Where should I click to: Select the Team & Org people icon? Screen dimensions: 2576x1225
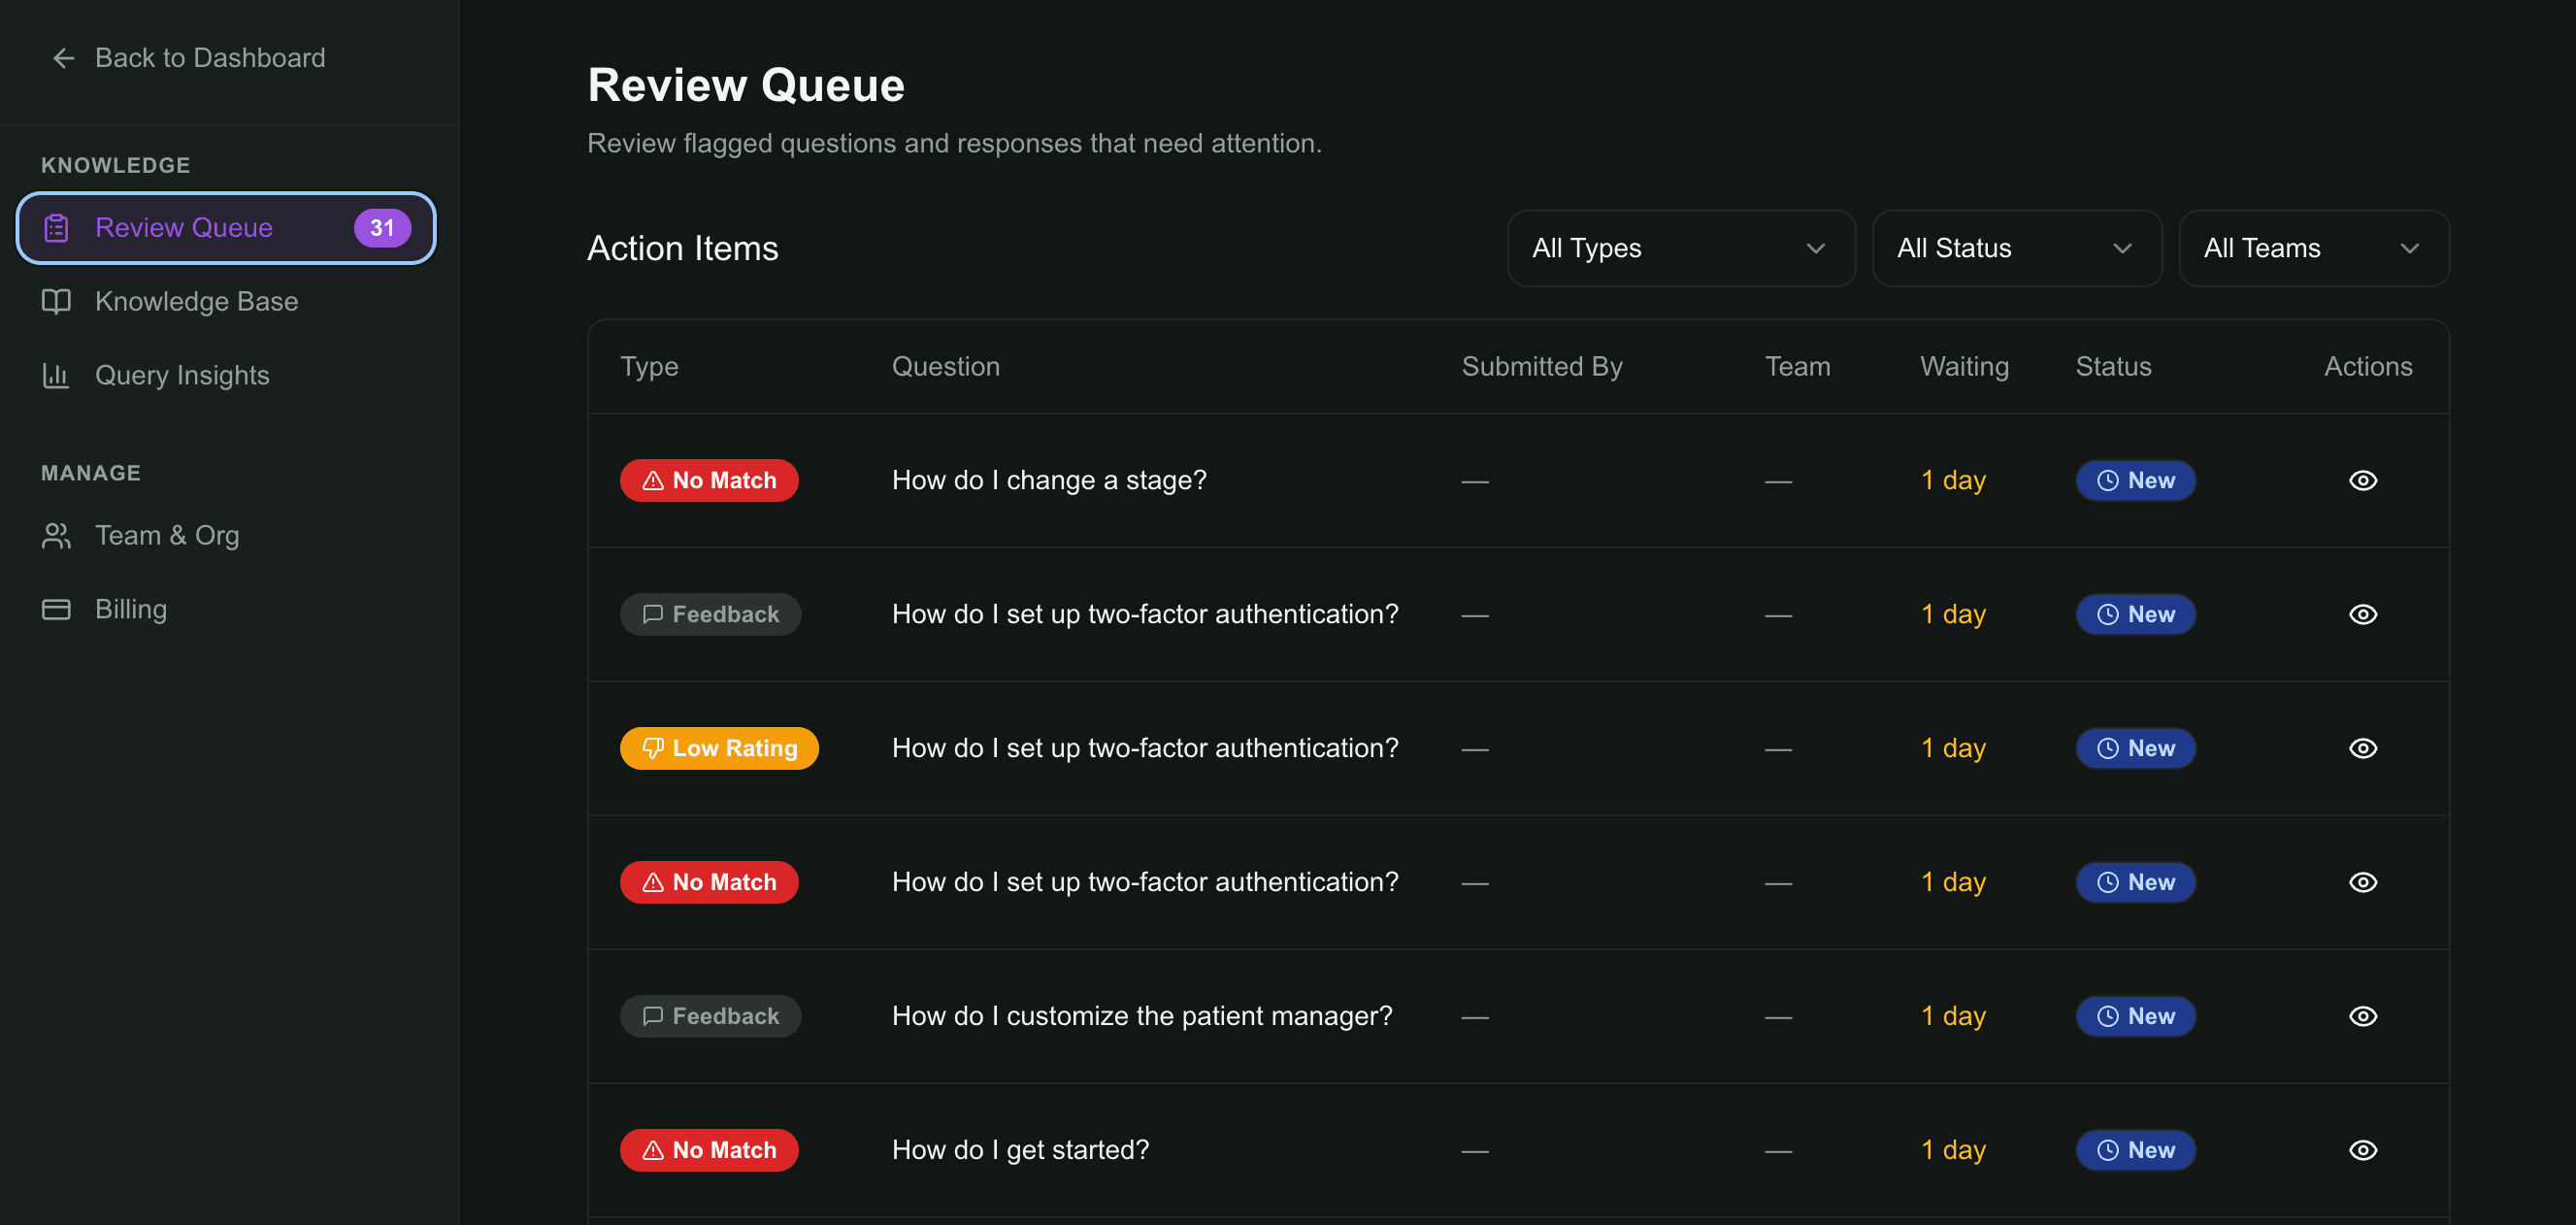coord(56,535)
